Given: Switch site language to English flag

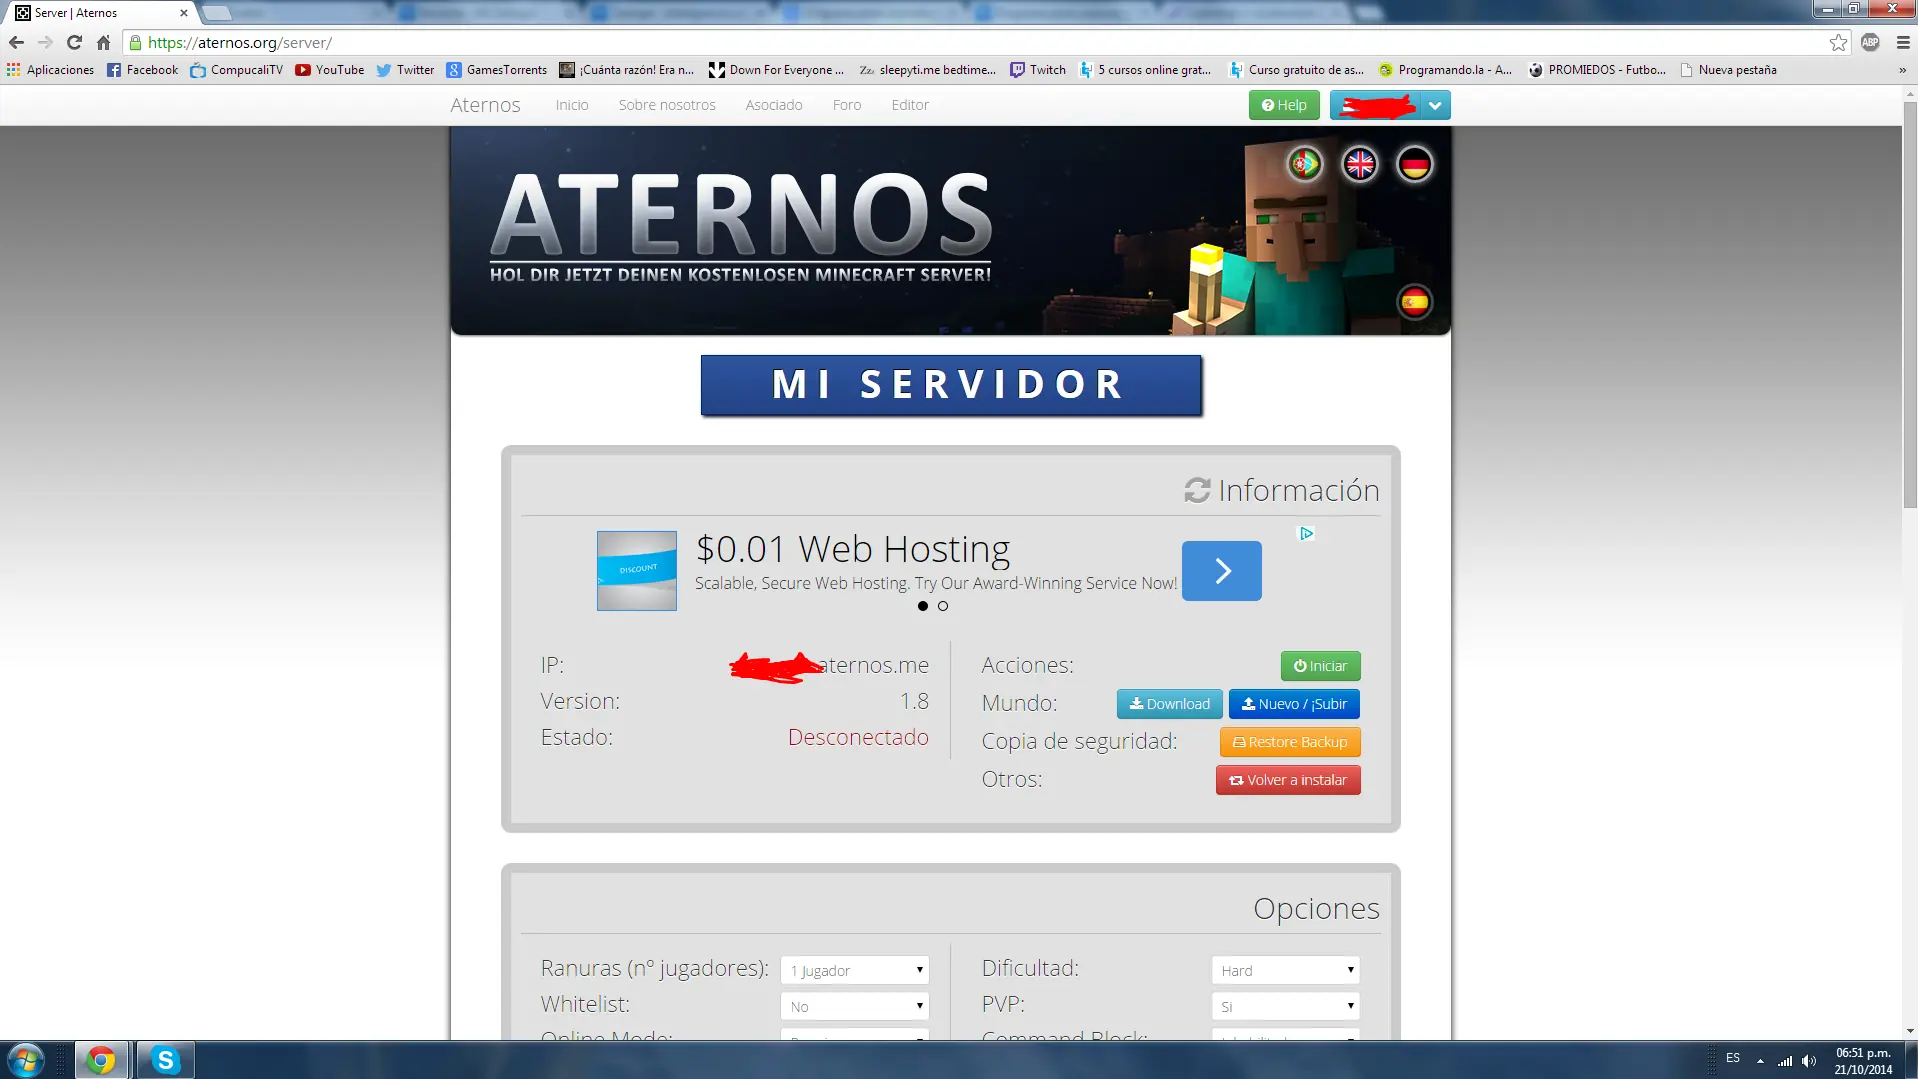Looking at the screenshot, I should click(1360, 164).
